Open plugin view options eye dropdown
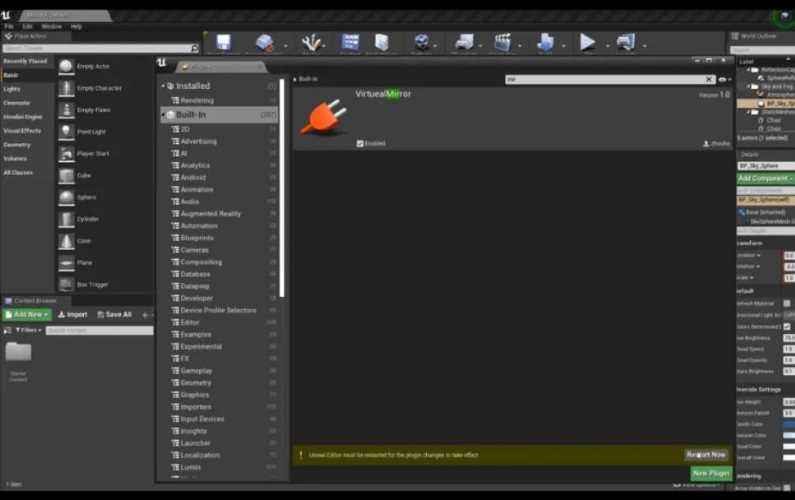Viewport: 795px width, 500px height. pyautogui.click(x=725, y=79)
